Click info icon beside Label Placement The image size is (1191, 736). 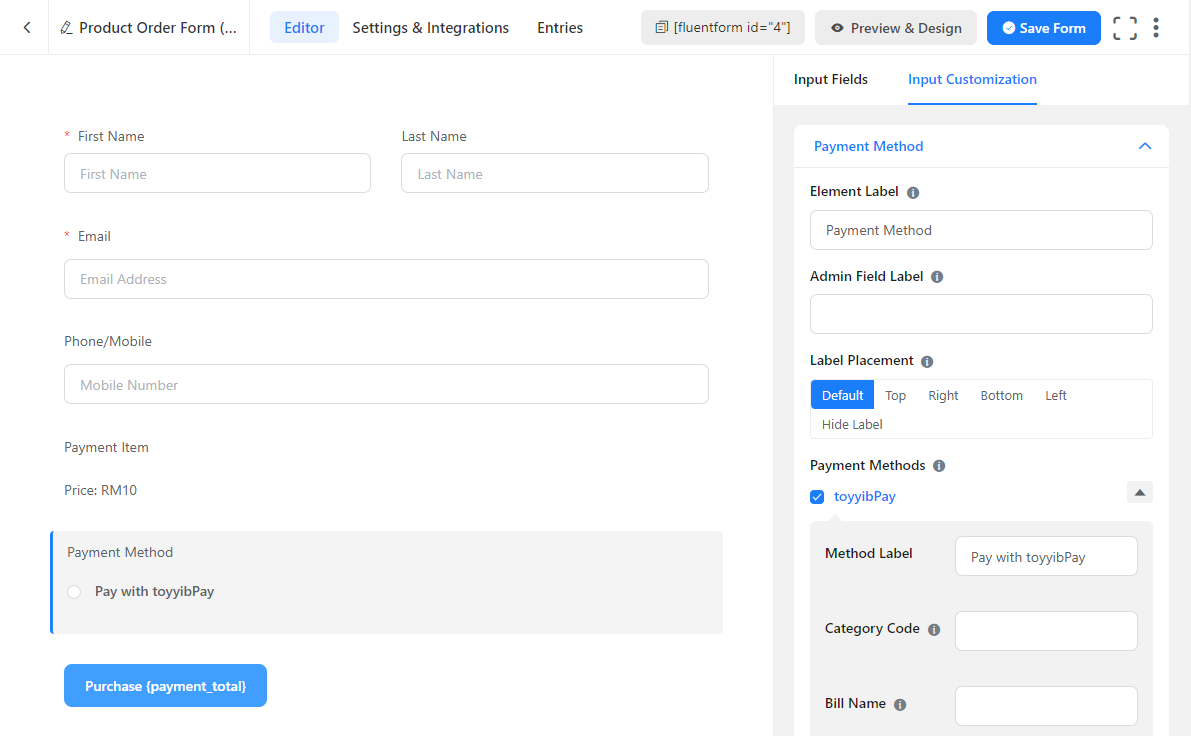(927, 361)
